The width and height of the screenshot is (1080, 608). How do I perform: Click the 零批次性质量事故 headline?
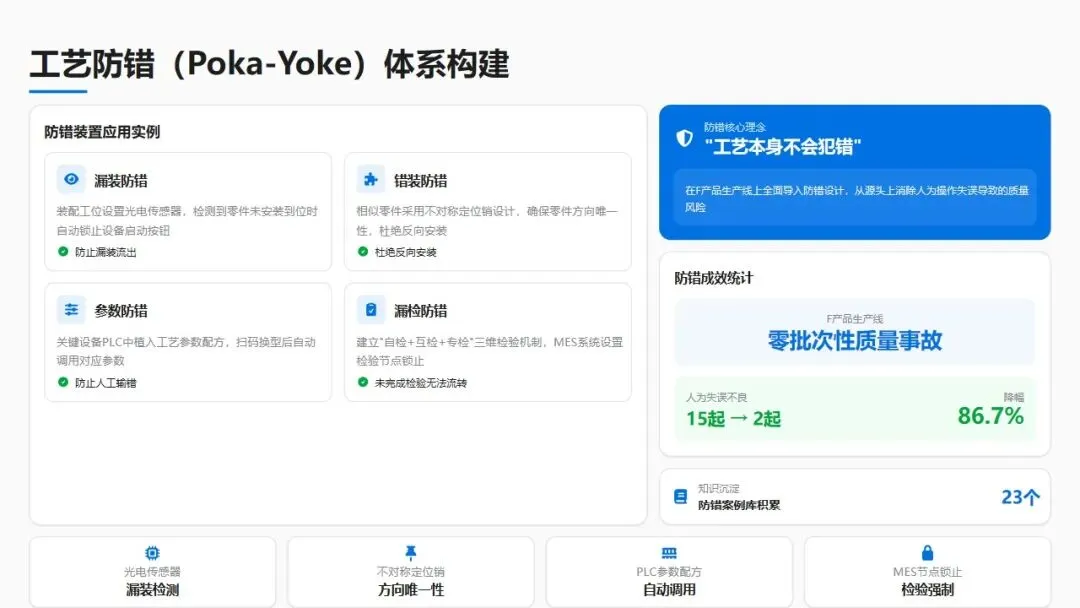coord(854,340)
